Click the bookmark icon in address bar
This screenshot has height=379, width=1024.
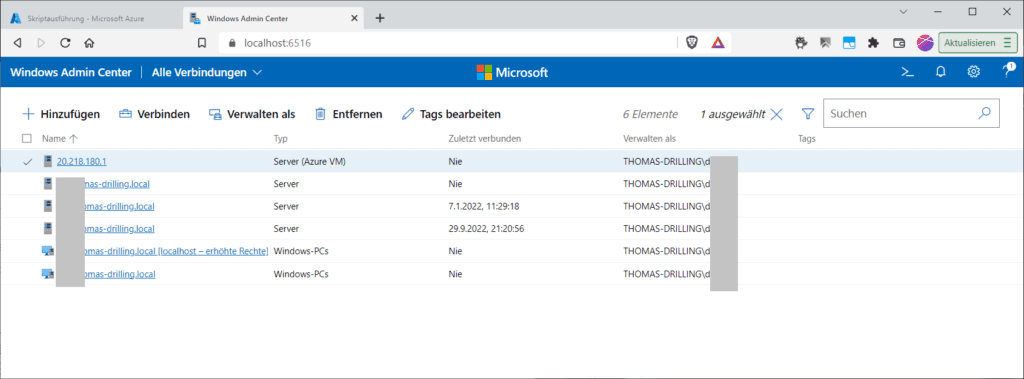tap(202, 43)
